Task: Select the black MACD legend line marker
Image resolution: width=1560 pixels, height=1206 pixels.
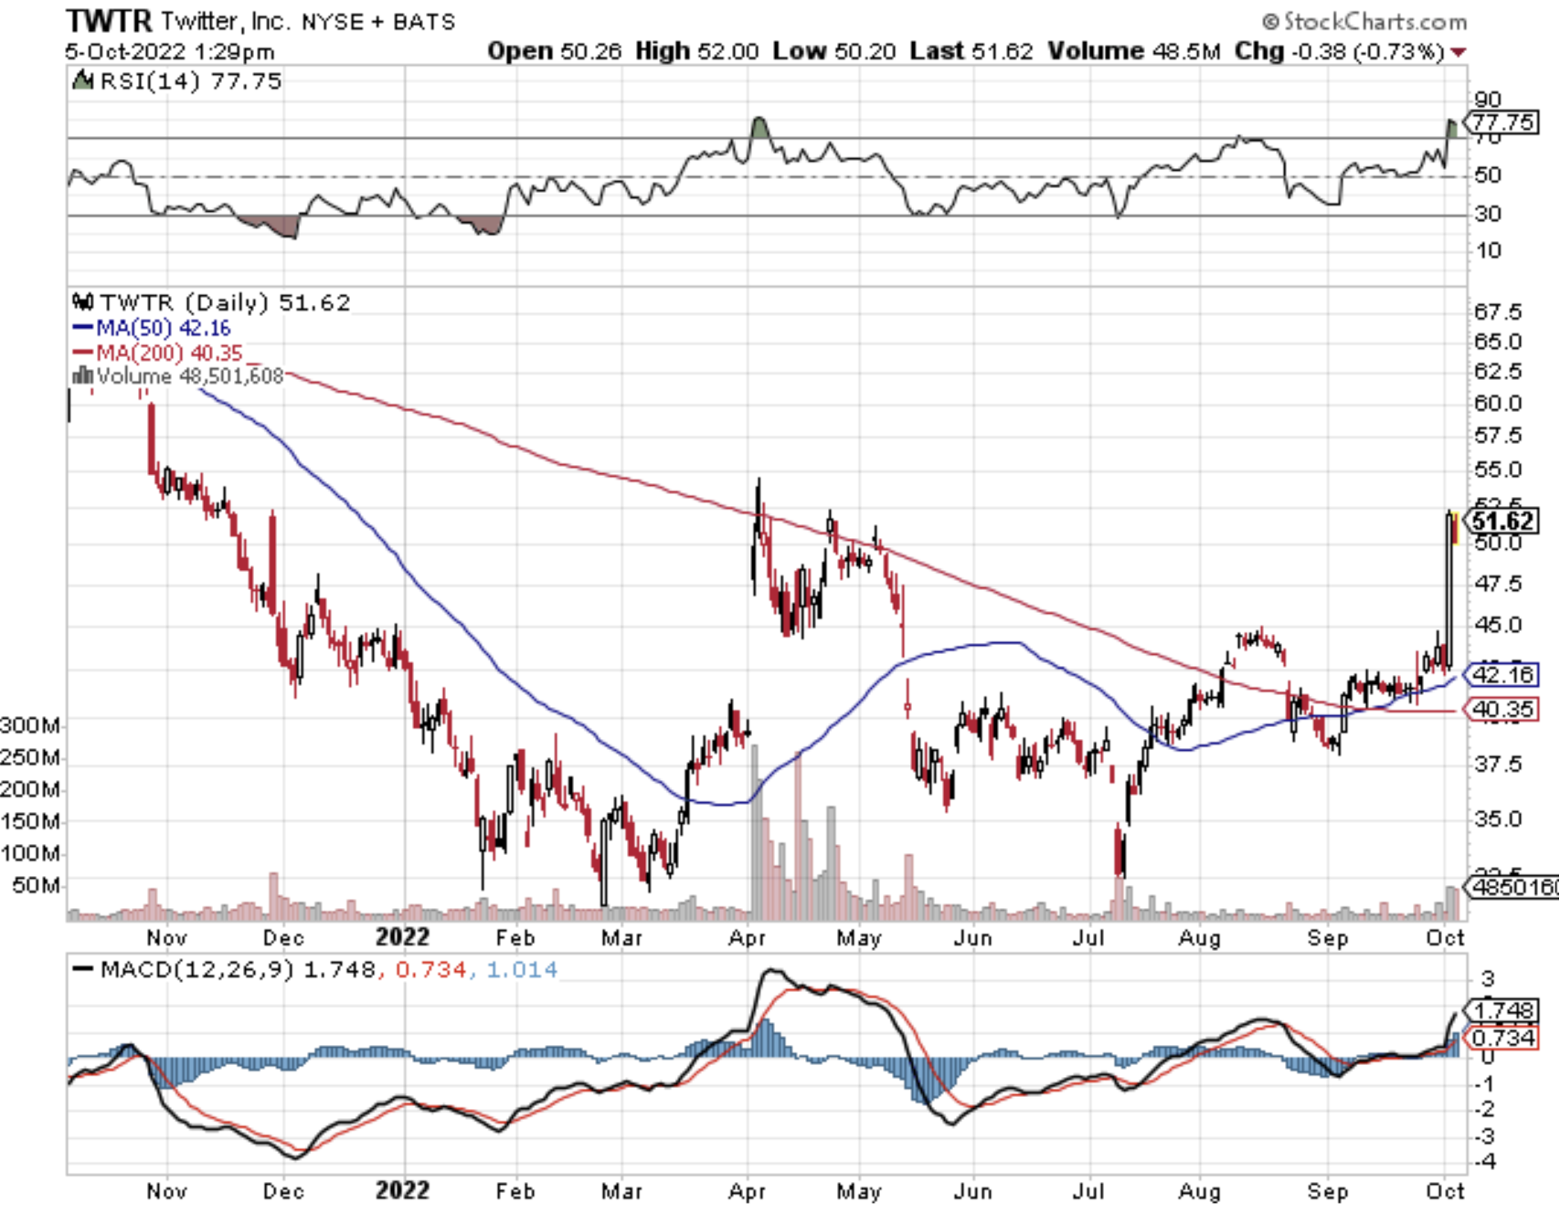Action: [83, 969]
